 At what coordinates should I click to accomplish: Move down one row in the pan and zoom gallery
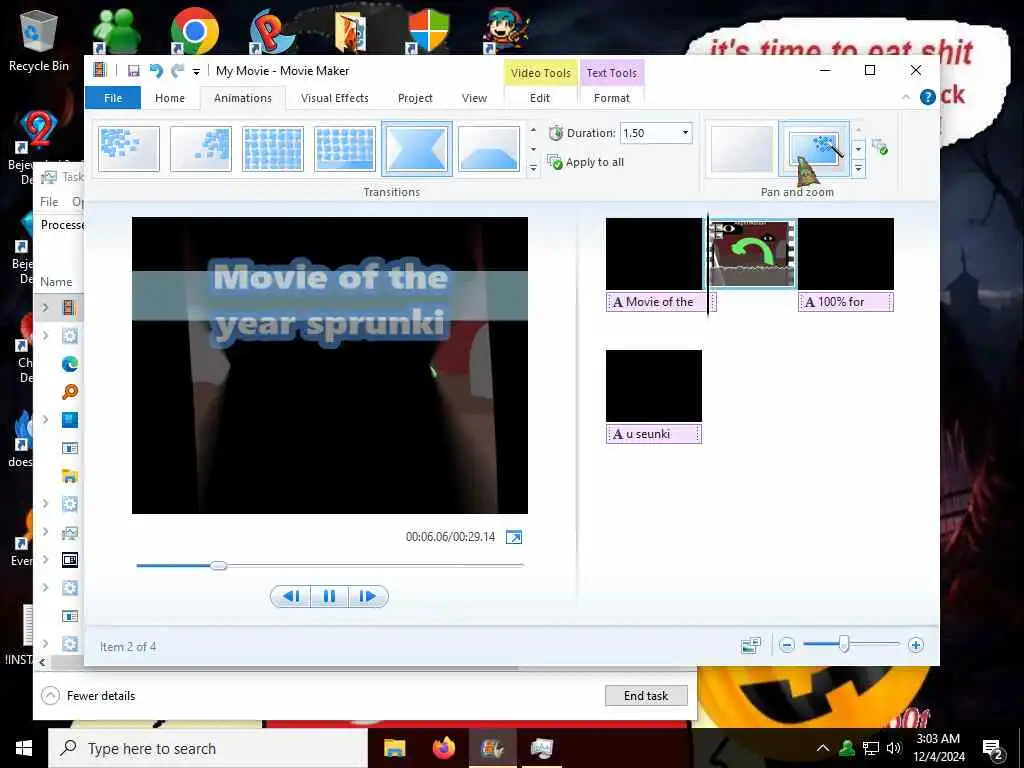858,149
